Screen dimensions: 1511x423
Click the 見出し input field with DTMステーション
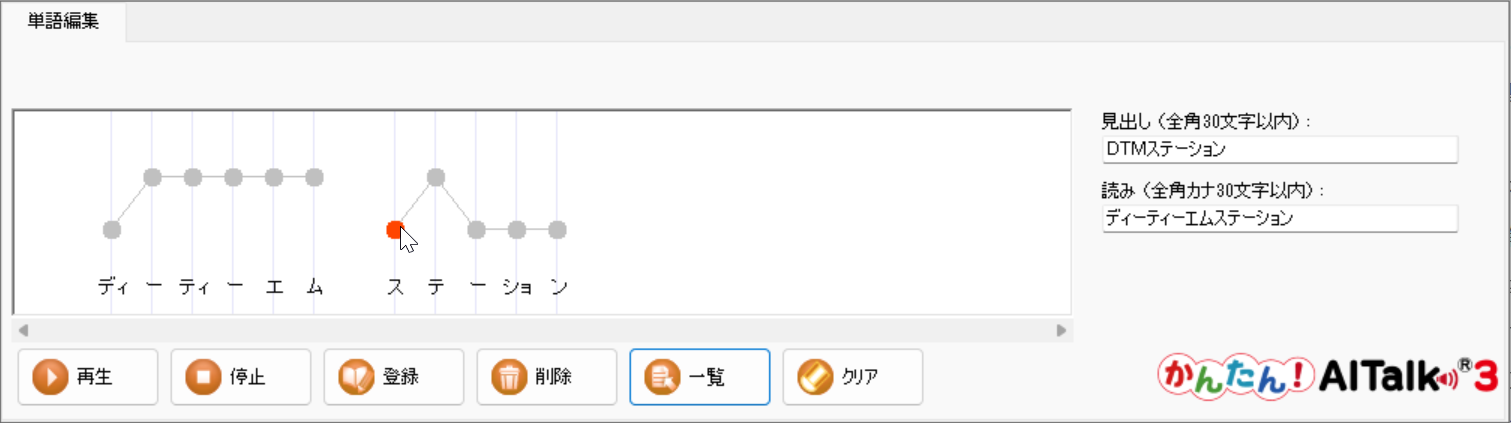tap(1279, 149)
